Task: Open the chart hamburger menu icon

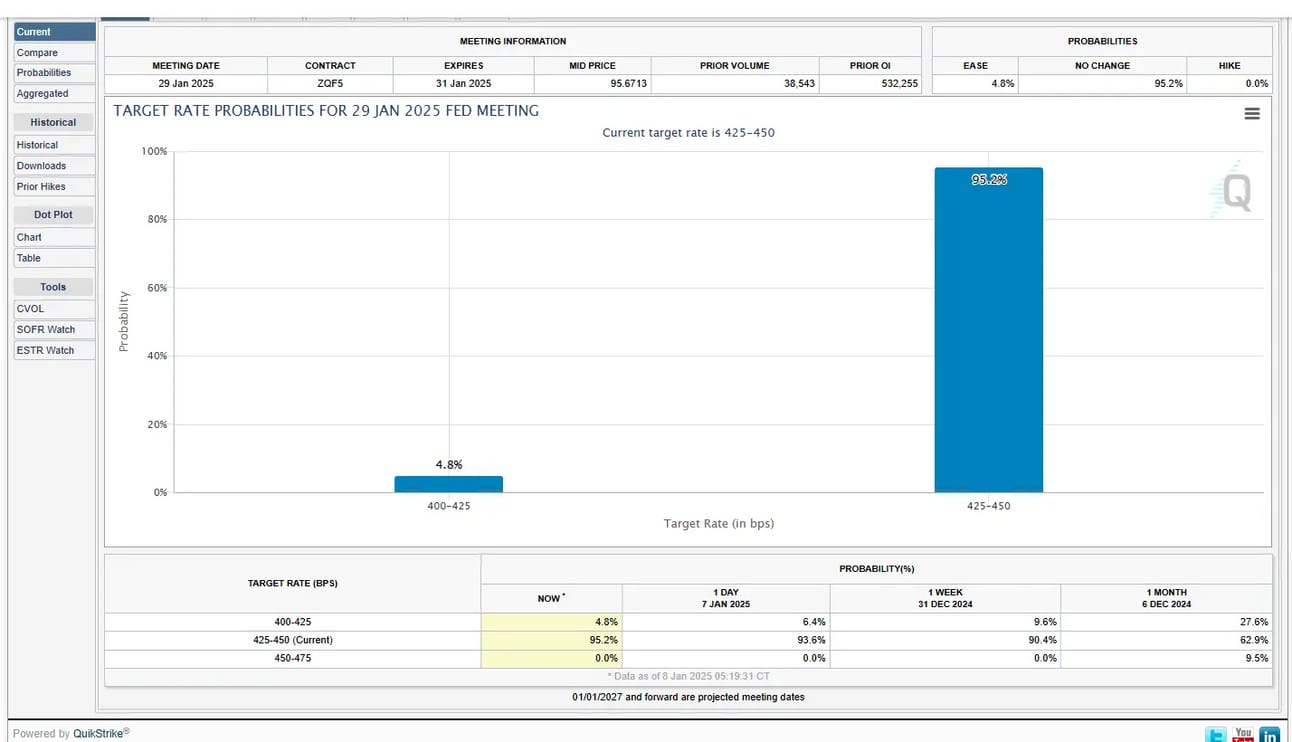Action: (1251, 114)
